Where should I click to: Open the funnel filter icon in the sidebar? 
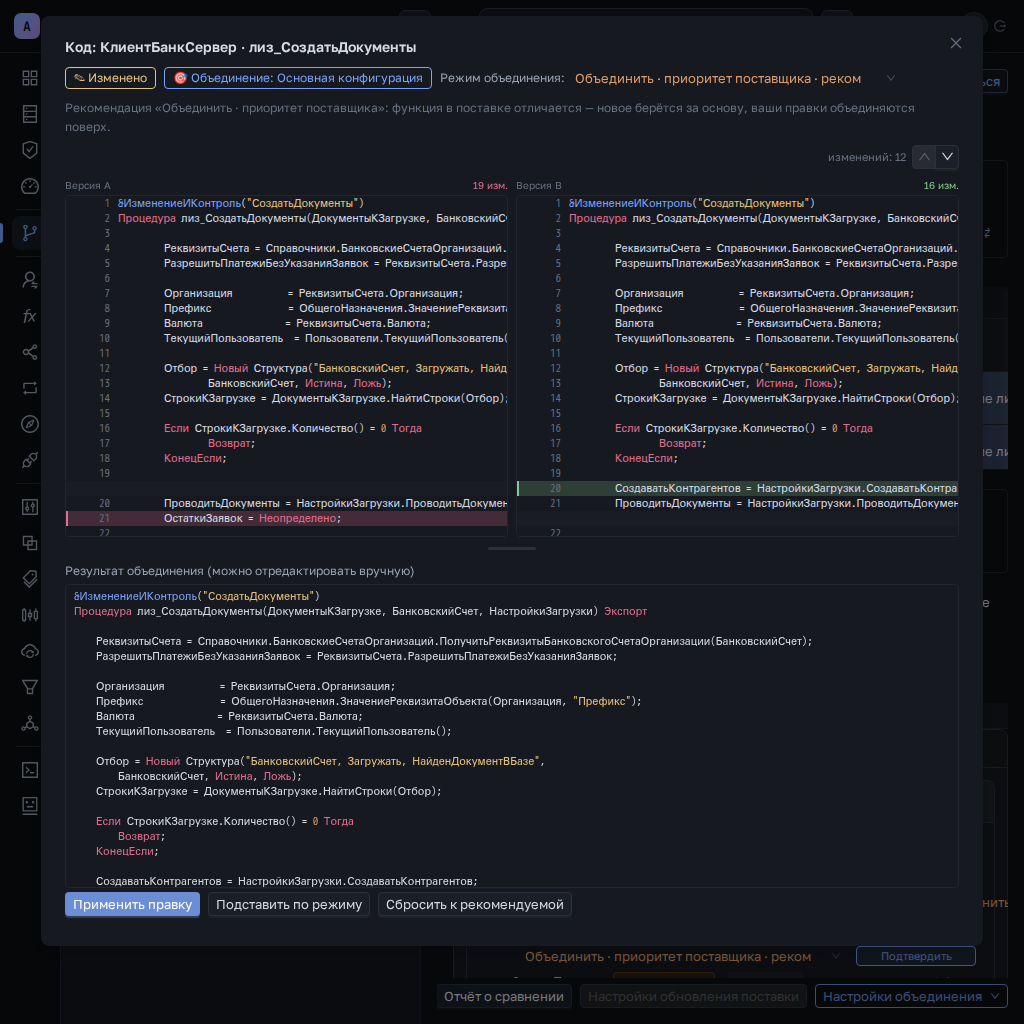point(29,686)
